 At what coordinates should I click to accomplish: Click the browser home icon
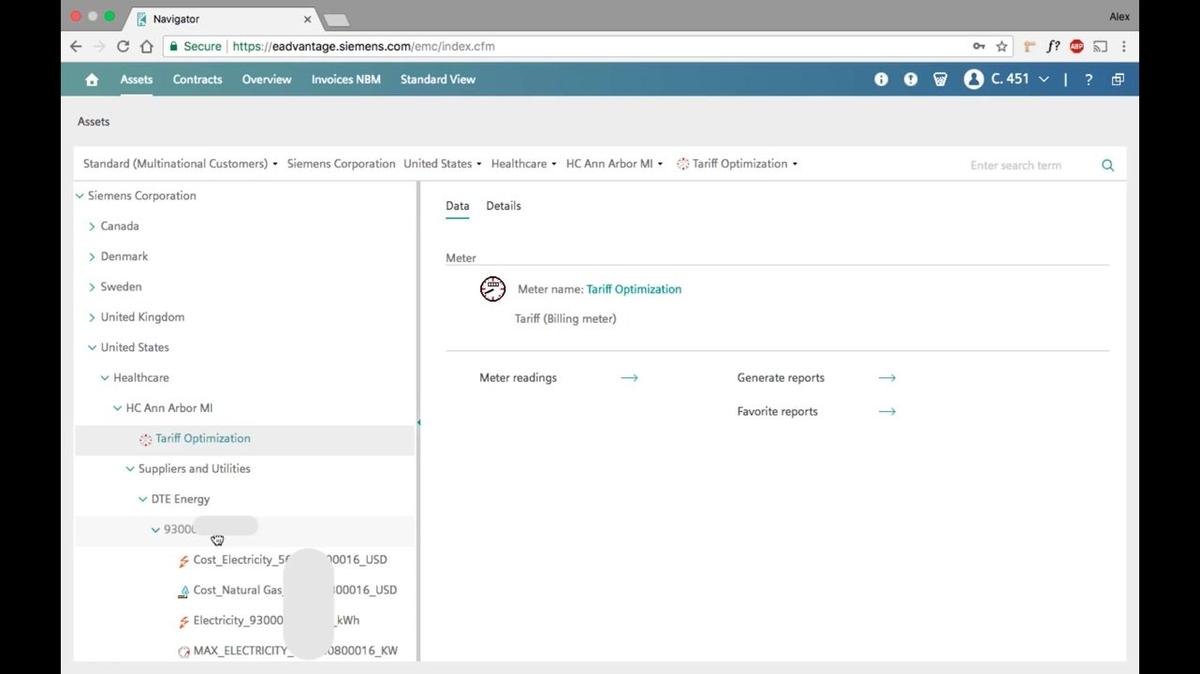coord(146,46)
